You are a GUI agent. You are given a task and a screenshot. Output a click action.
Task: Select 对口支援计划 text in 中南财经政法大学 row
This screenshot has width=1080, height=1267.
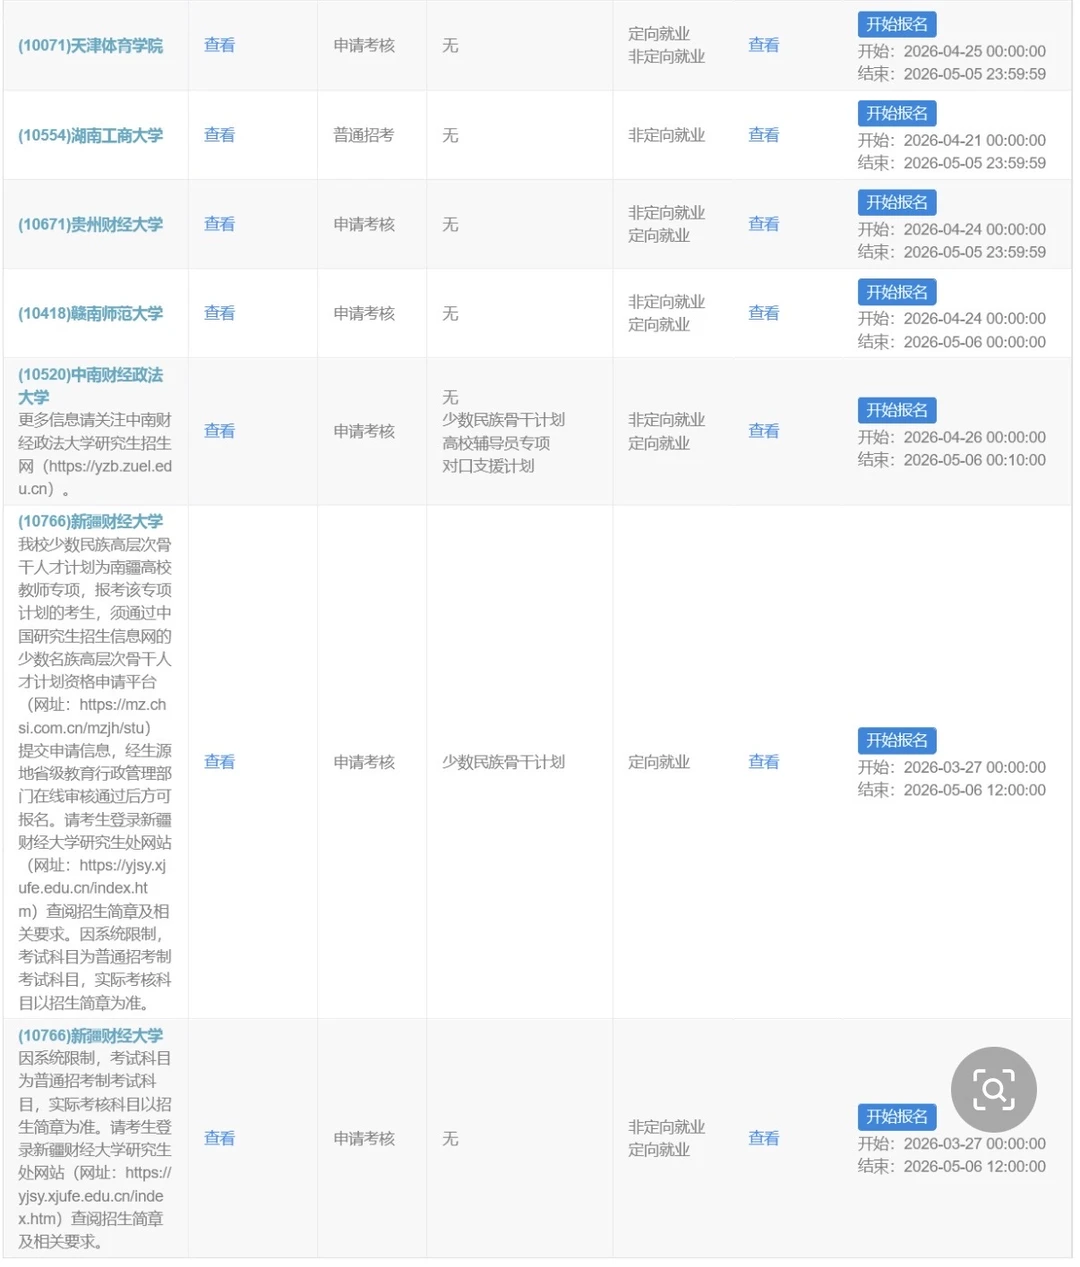488,466
